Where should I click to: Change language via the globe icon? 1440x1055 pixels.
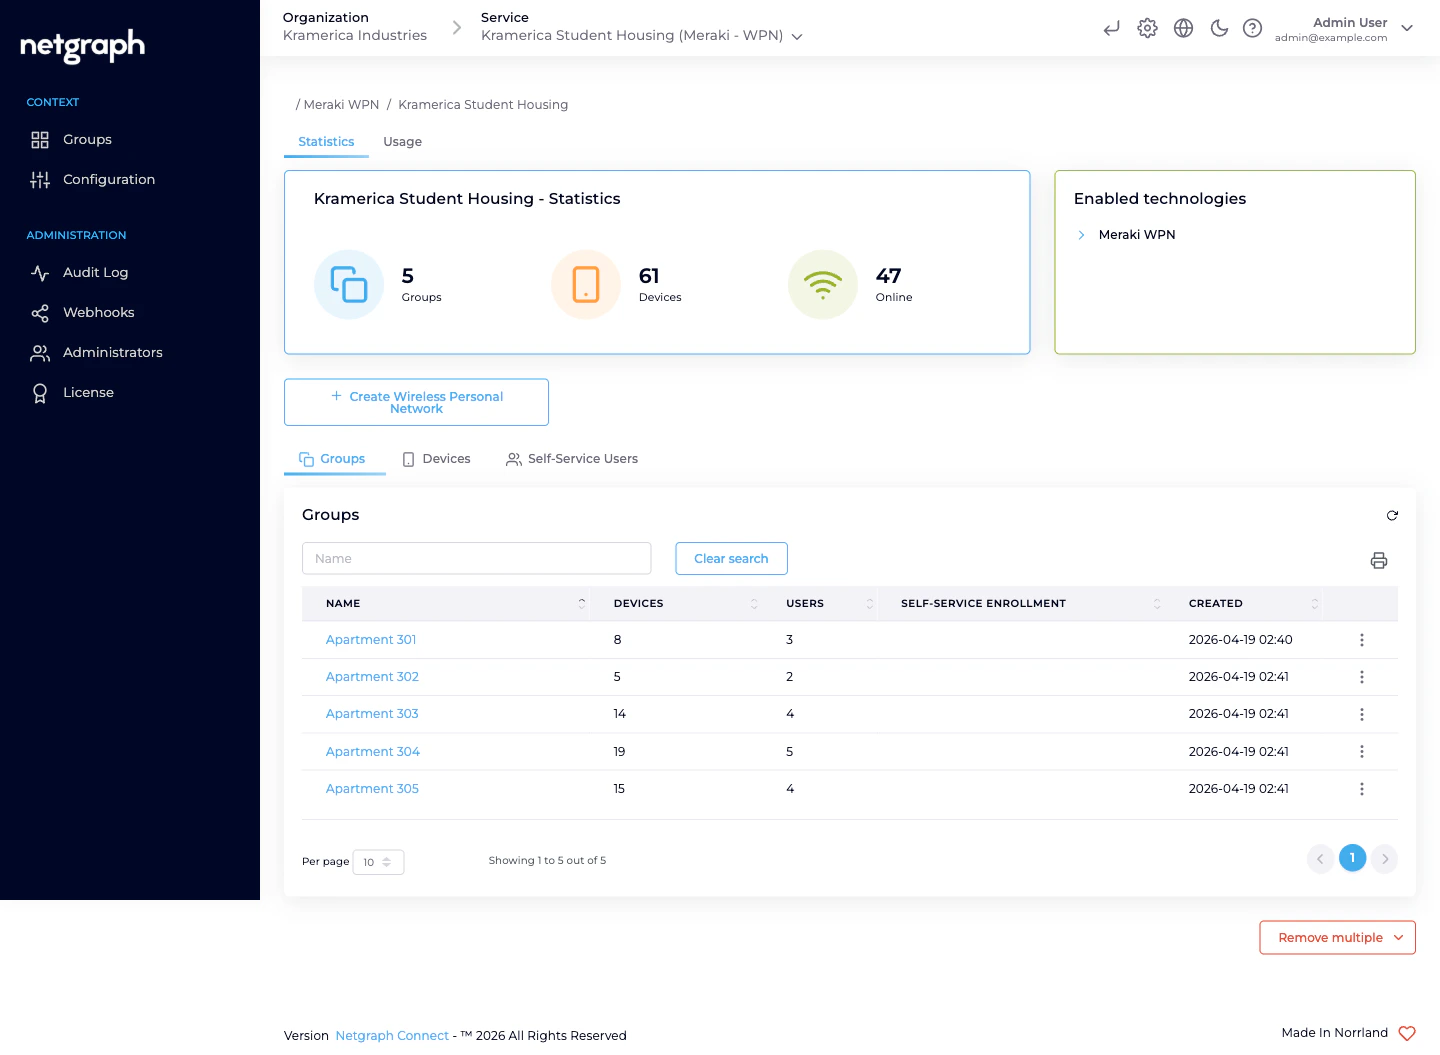[x=1183, y=28]
